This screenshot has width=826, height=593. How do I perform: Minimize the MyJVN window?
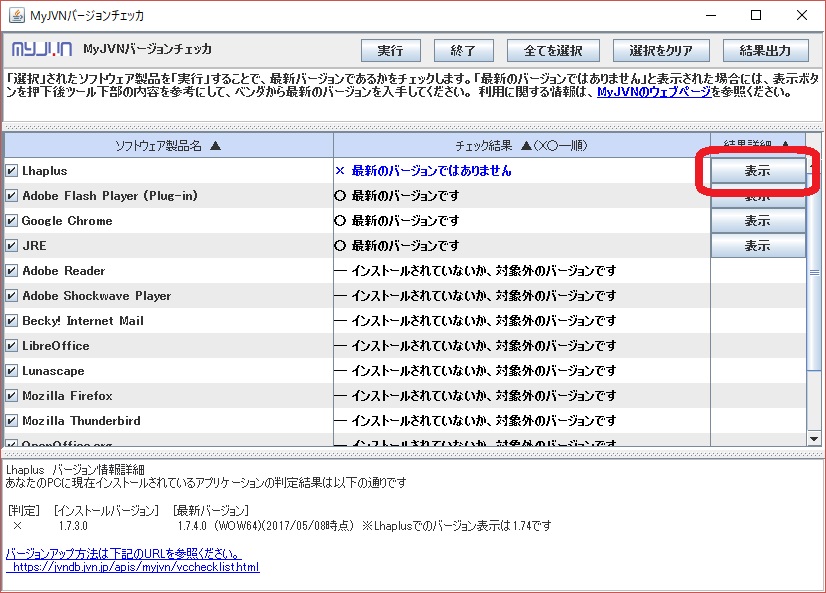point(711,15)
